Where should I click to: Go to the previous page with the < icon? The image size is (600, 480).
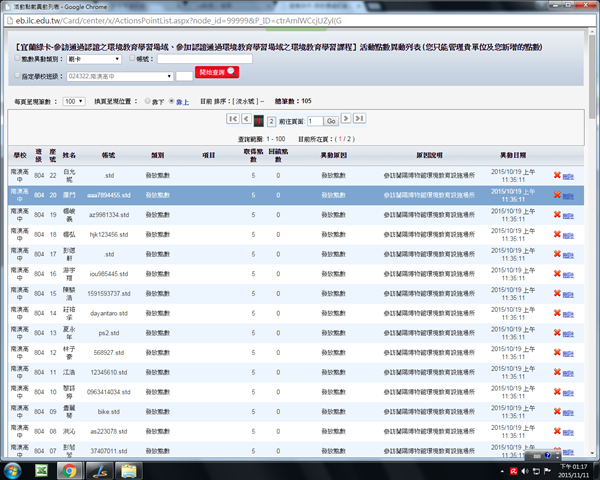246,119
